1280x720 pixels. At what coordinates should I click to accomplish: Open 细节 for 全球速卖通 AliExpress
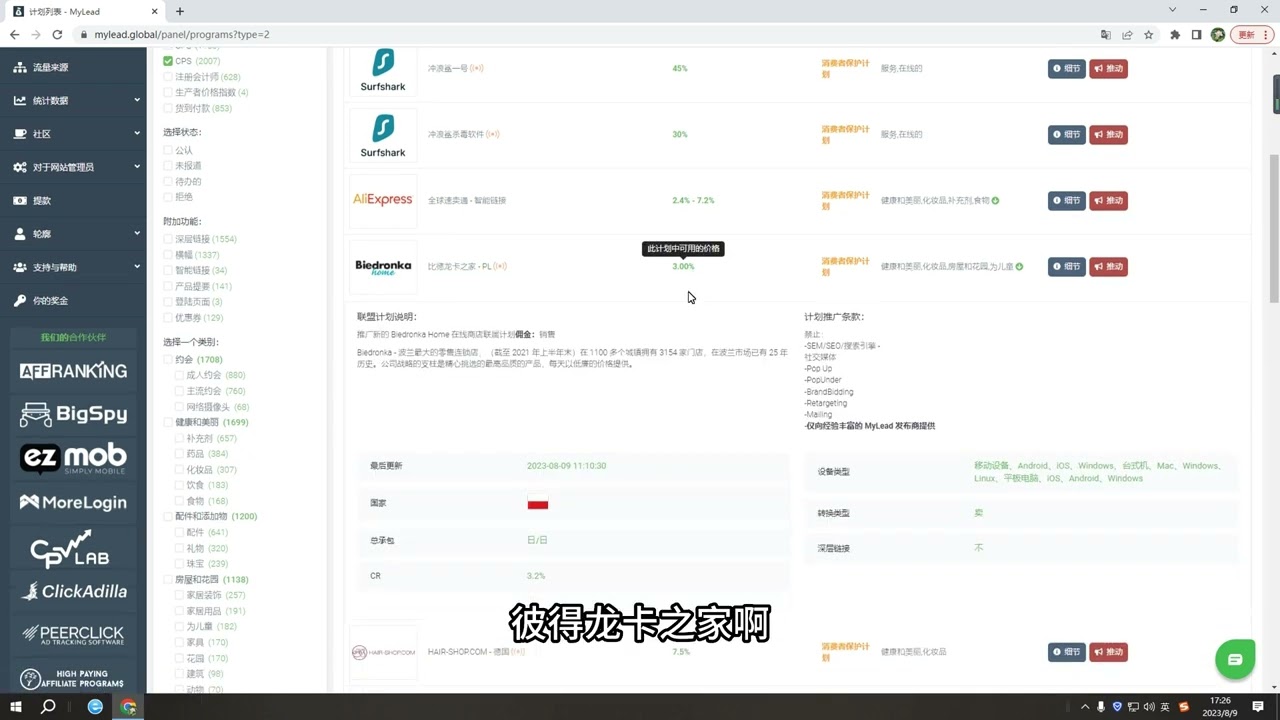(1066, 200)
